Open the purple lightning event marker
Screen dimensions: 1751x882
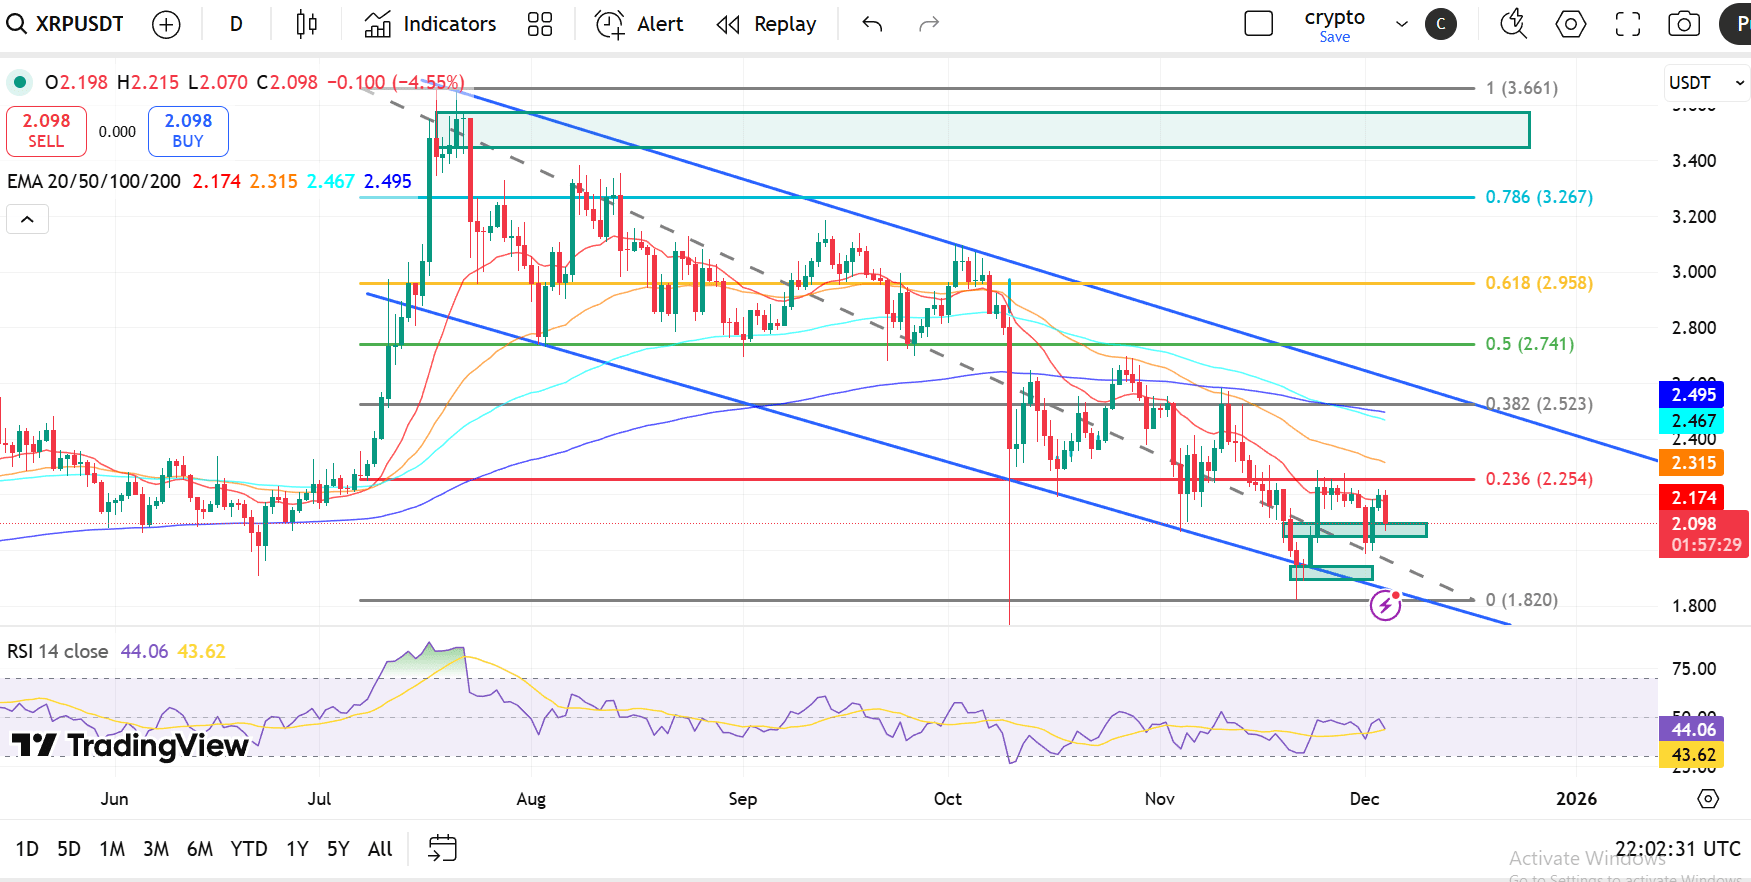[1385, 605]
